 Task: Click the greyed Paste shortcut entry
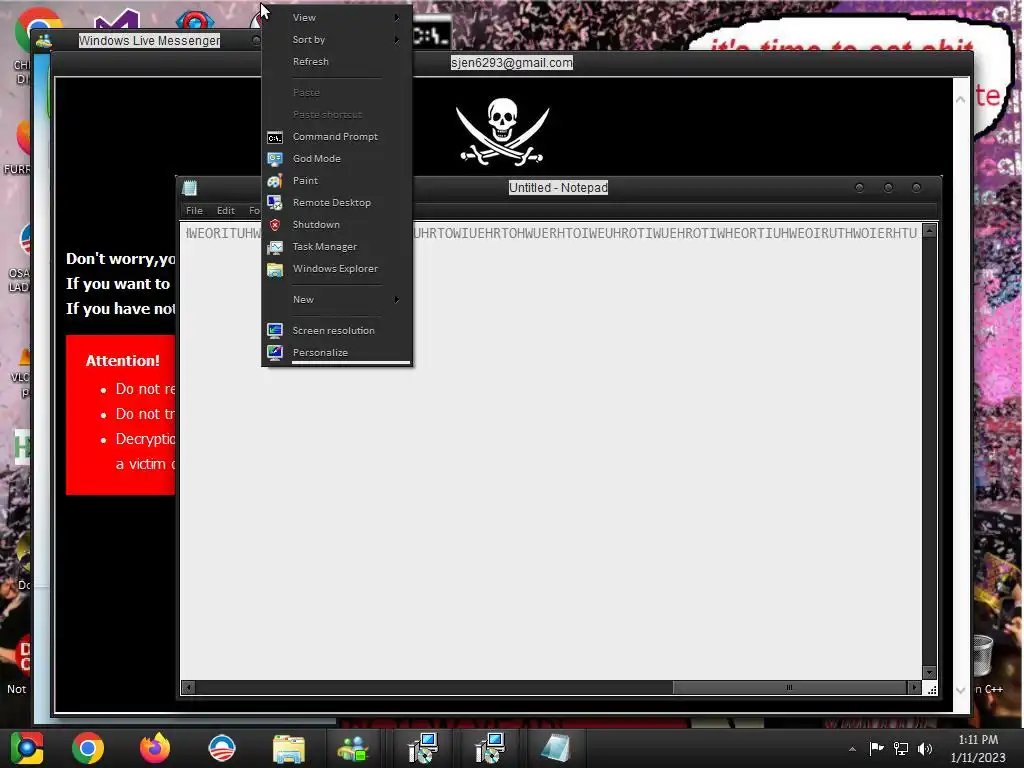(x=327, y=115)
